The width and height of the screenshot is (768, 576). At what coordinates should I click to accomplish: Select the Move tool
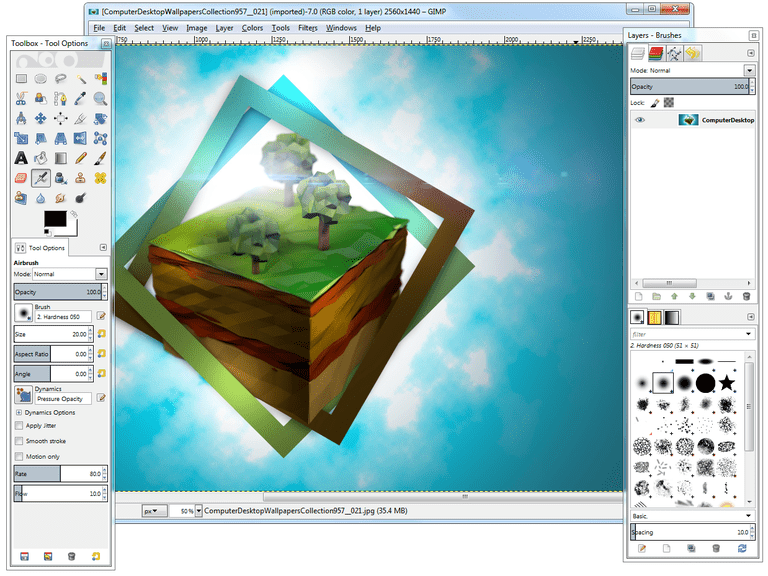pyautogui.click(x=41, y=119)
